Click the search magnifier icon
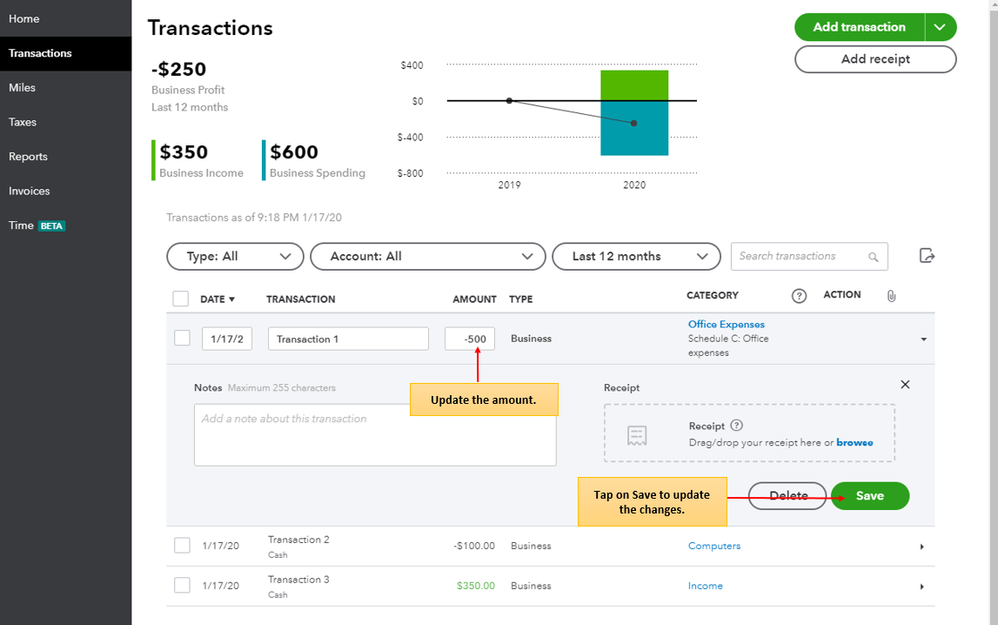 [873, 257]
